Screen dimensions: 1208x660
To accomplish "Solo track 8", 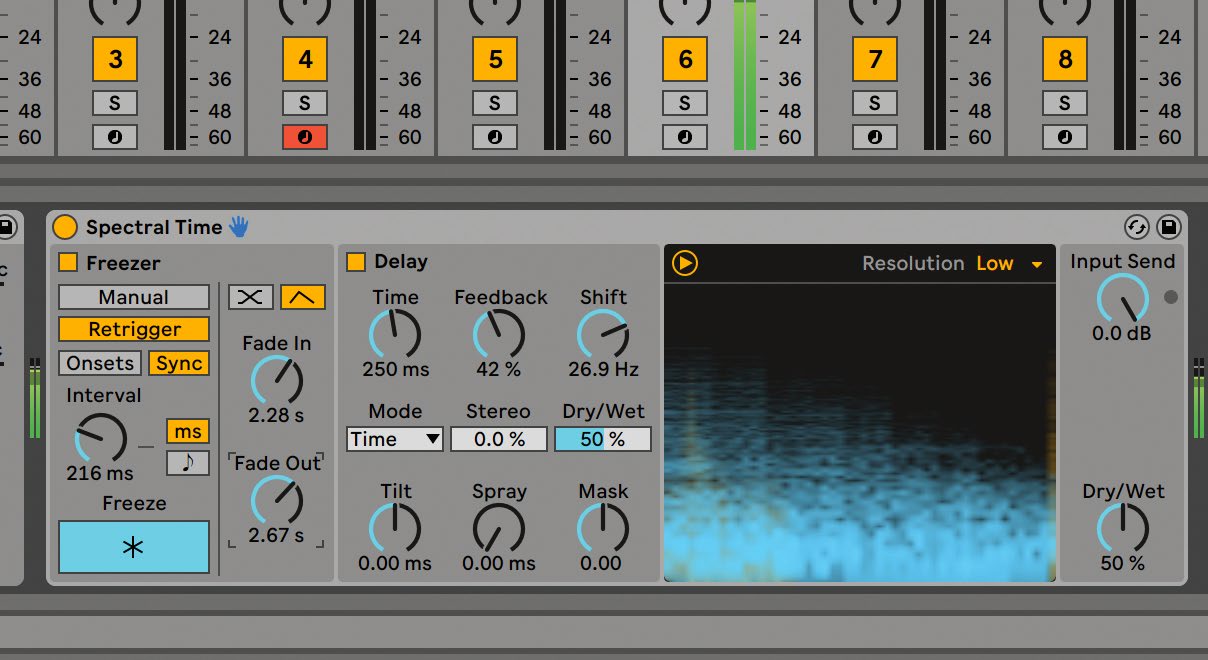I will point(1065,103).
